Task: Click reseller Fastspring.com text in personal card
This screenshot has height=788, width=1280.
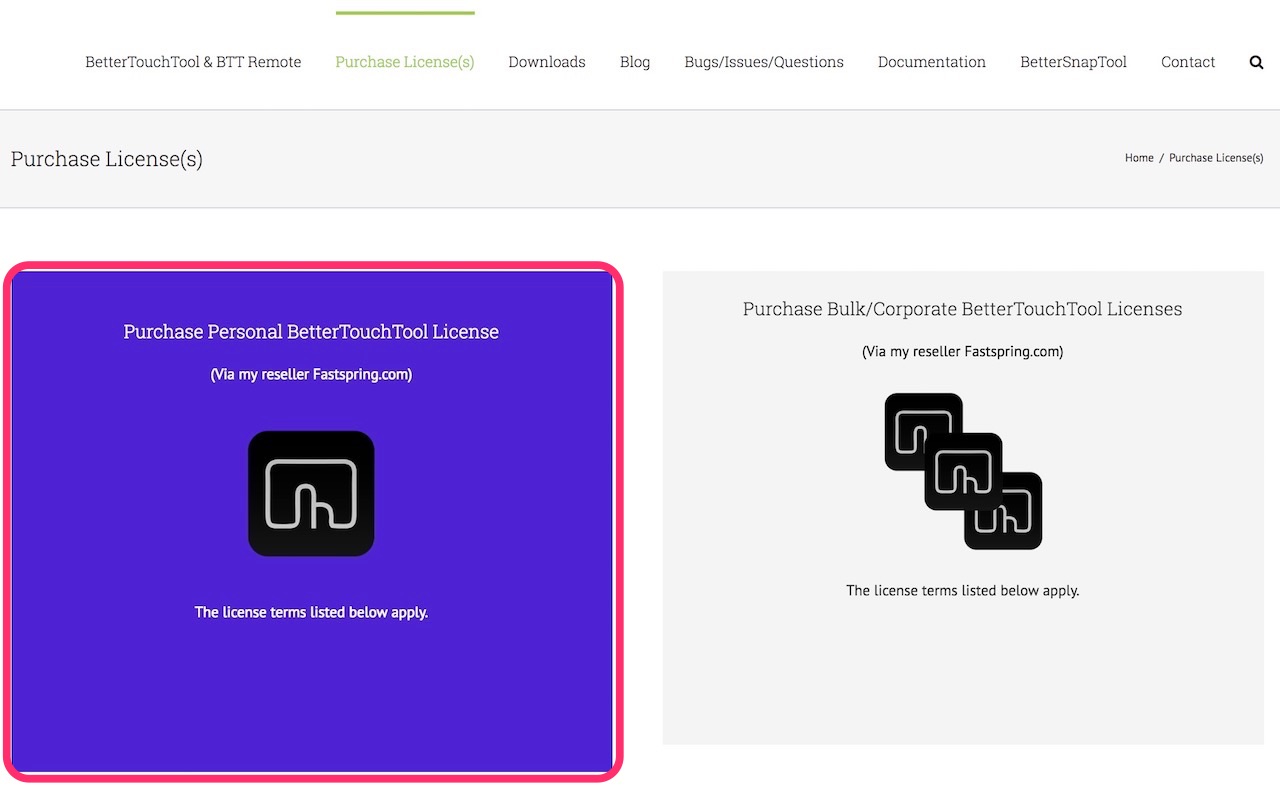Action: coord(311,374)
